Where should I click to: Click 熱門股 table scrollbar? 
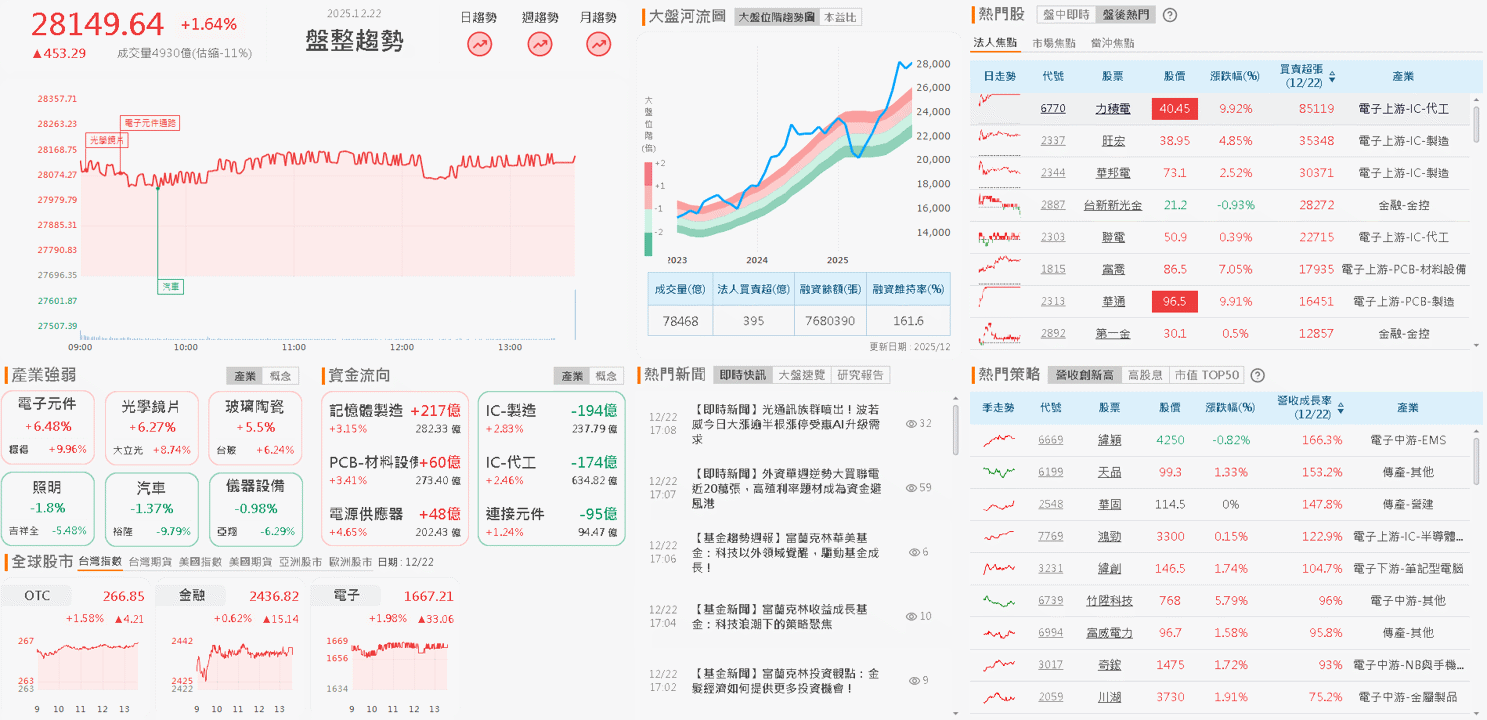[1476, 125]
